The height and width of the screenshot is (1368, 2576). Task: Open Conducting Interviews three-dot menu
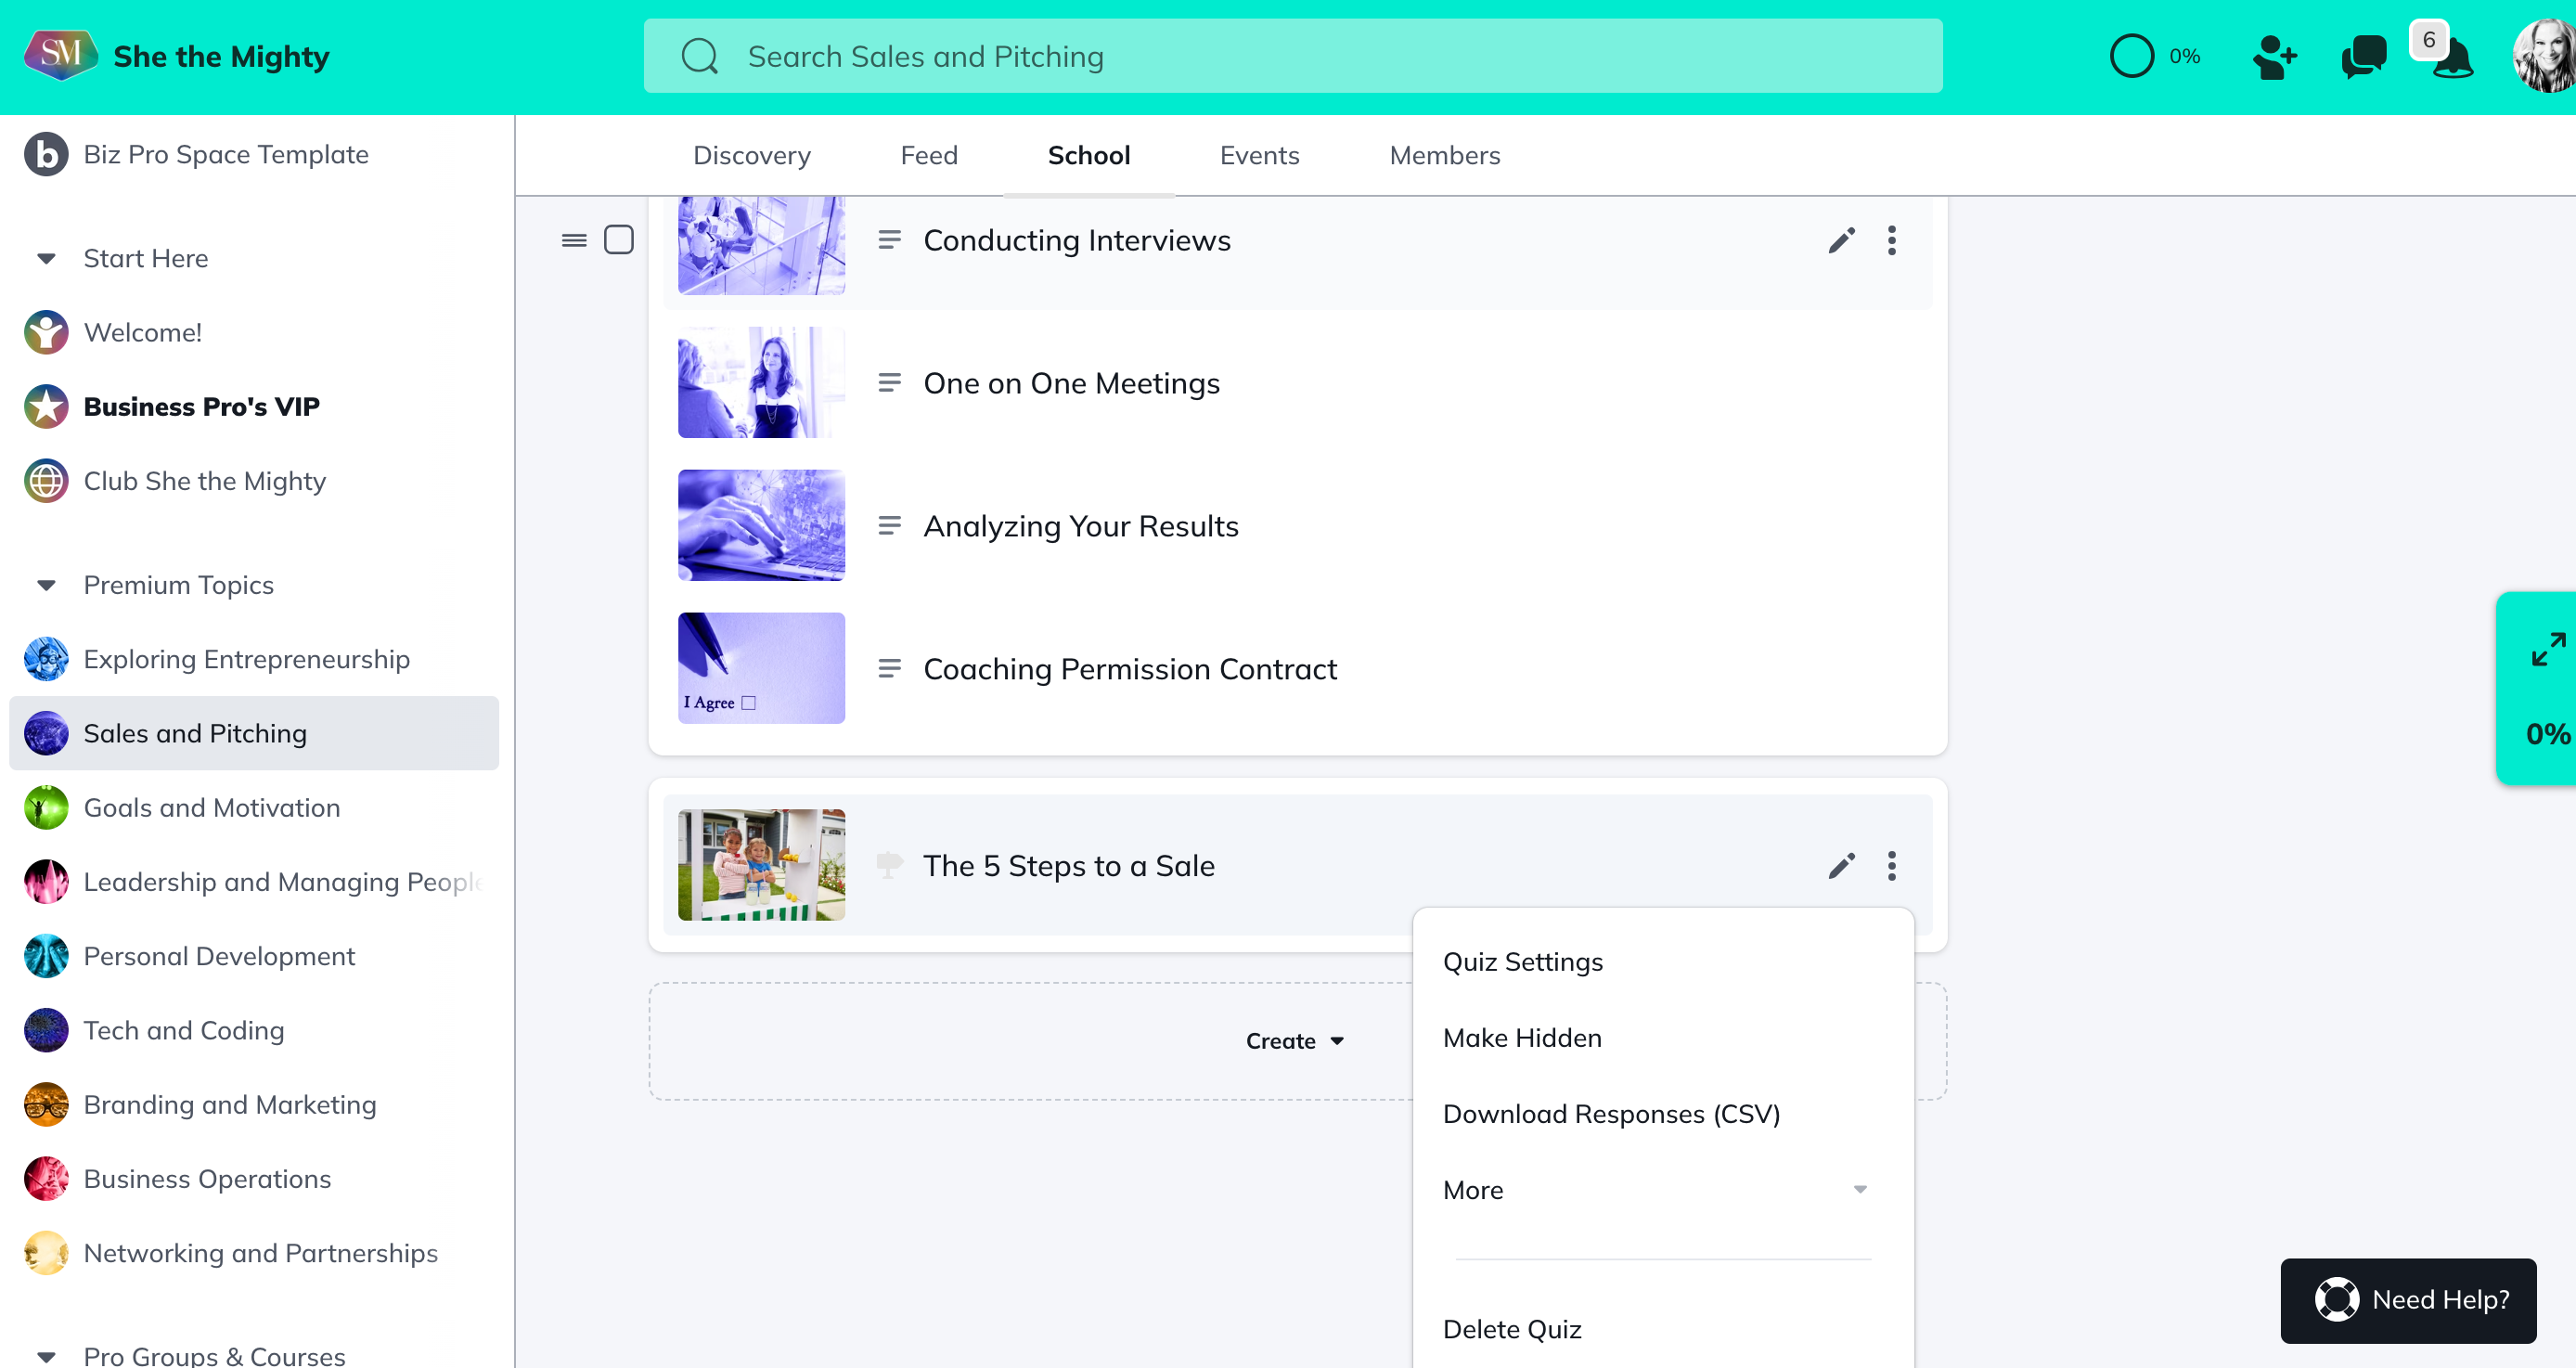point(1891,241)
